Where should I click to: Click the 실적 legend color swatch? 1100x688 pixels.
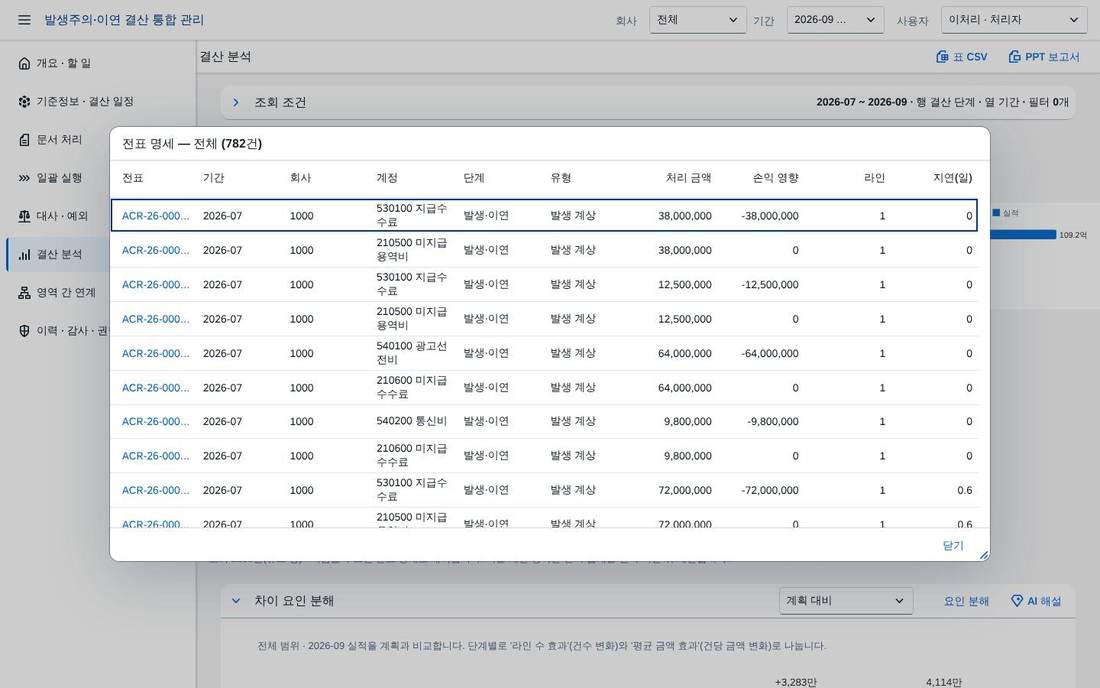coord(996,213)
